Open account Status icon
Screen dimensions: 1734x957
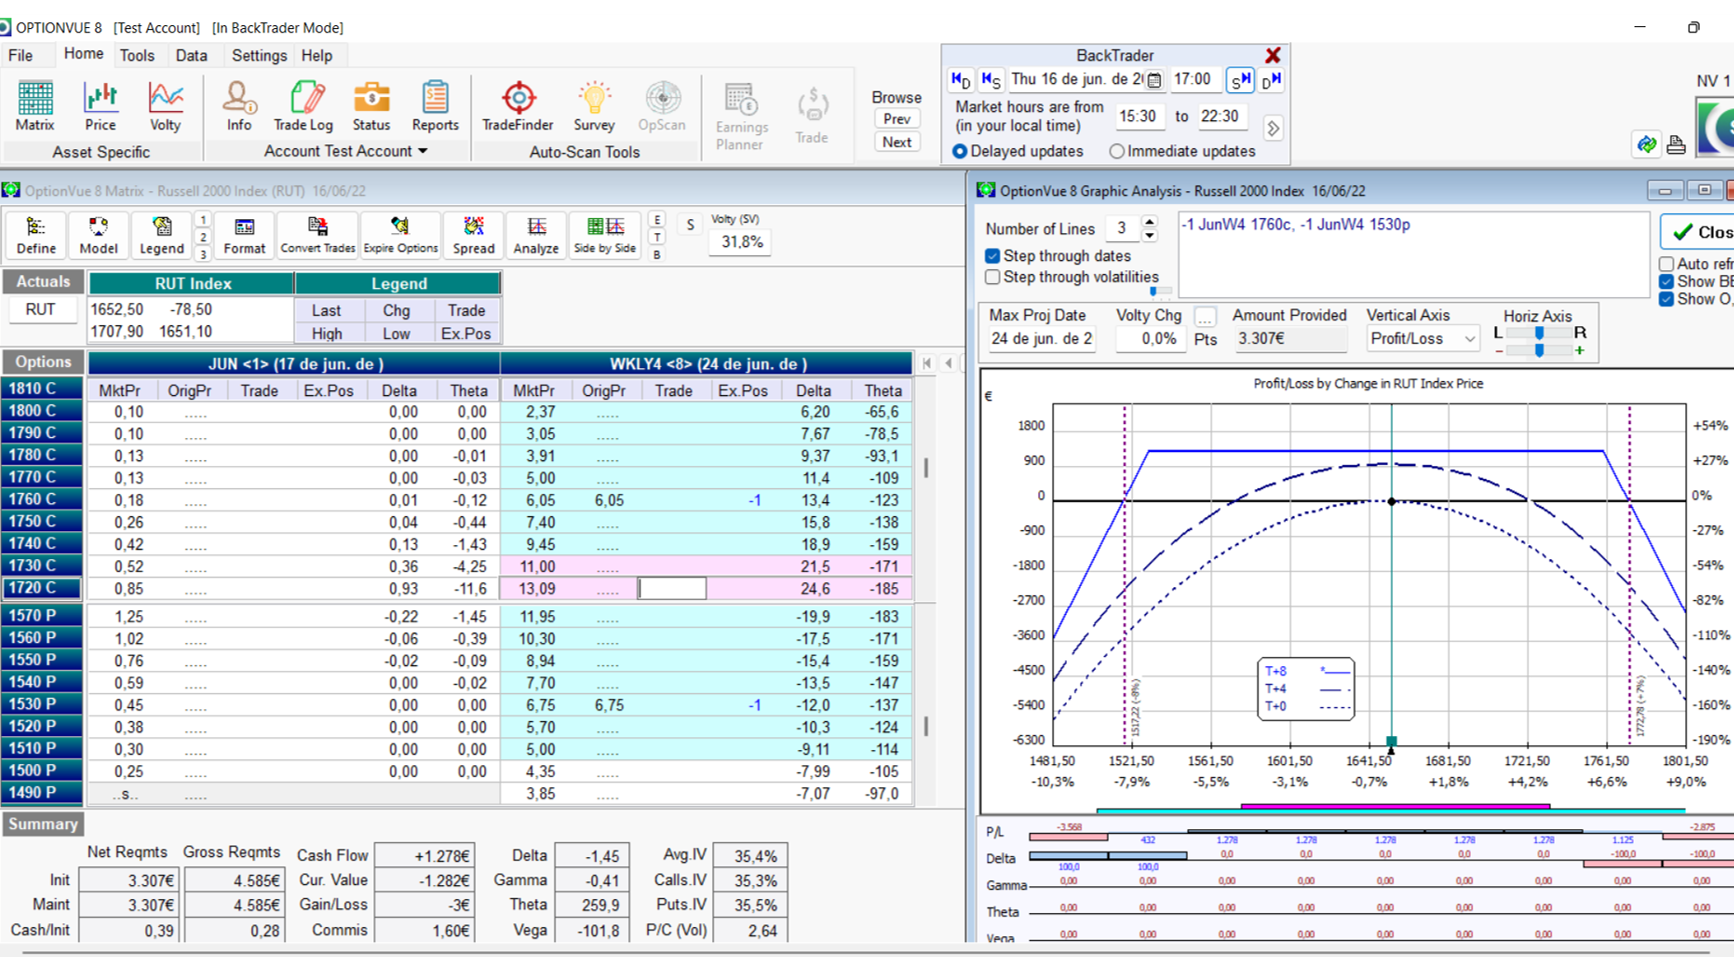click(x=371, y=106)
